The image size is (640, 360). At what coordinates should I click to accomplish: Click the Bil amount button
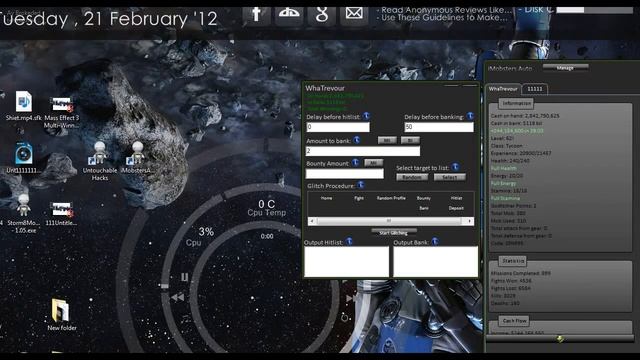tap(410, 140)
